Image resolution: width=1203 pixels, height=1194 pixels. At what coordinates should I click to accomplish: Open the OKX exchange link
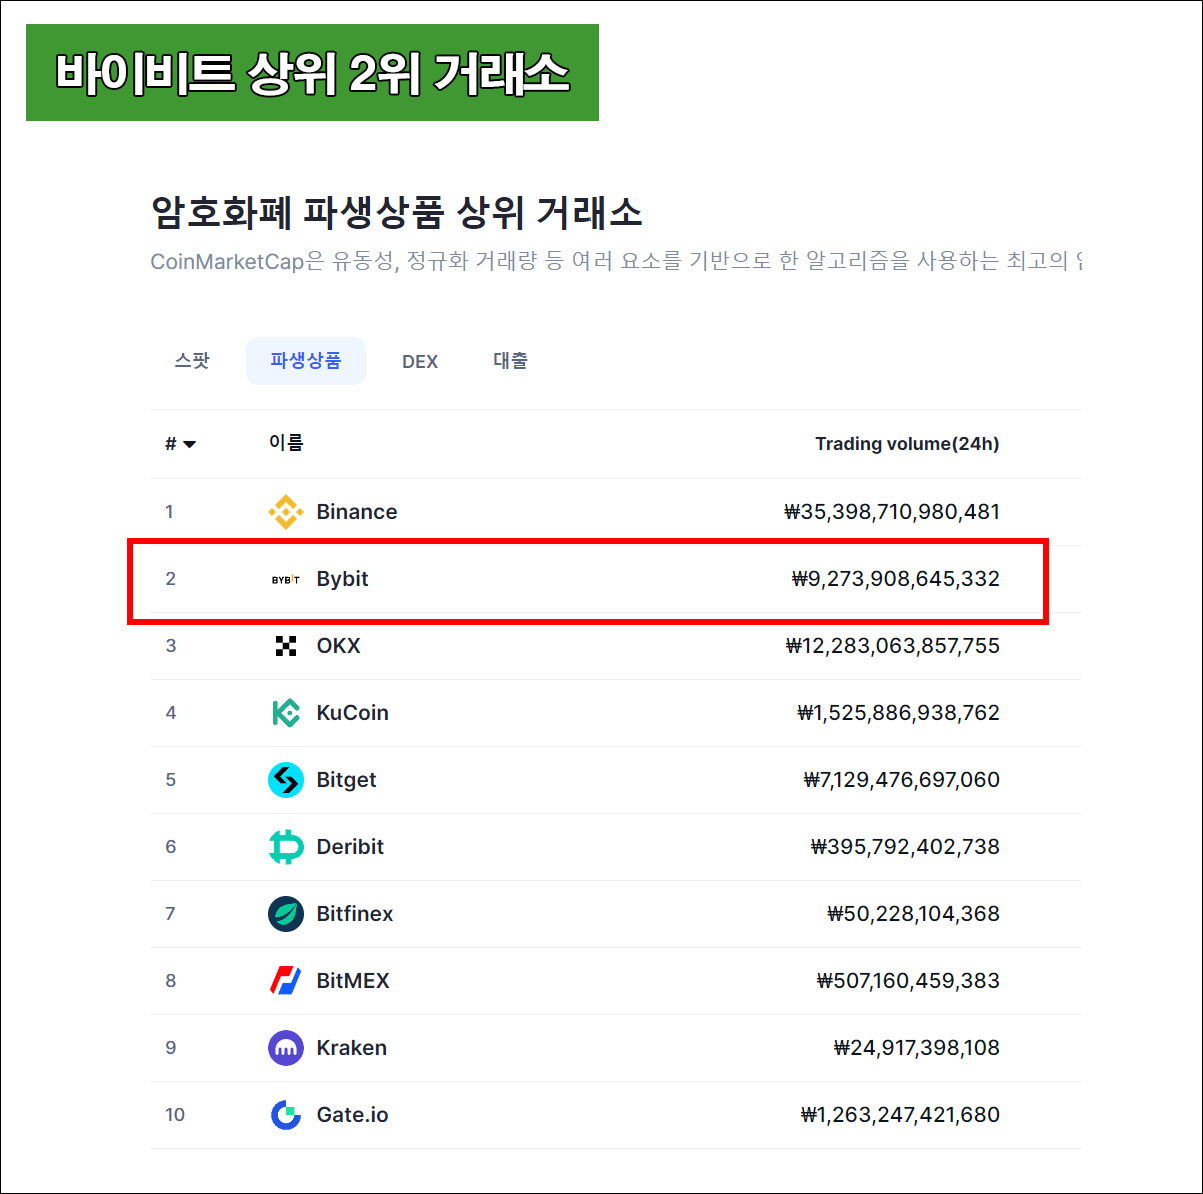click(x=339, y=646)
